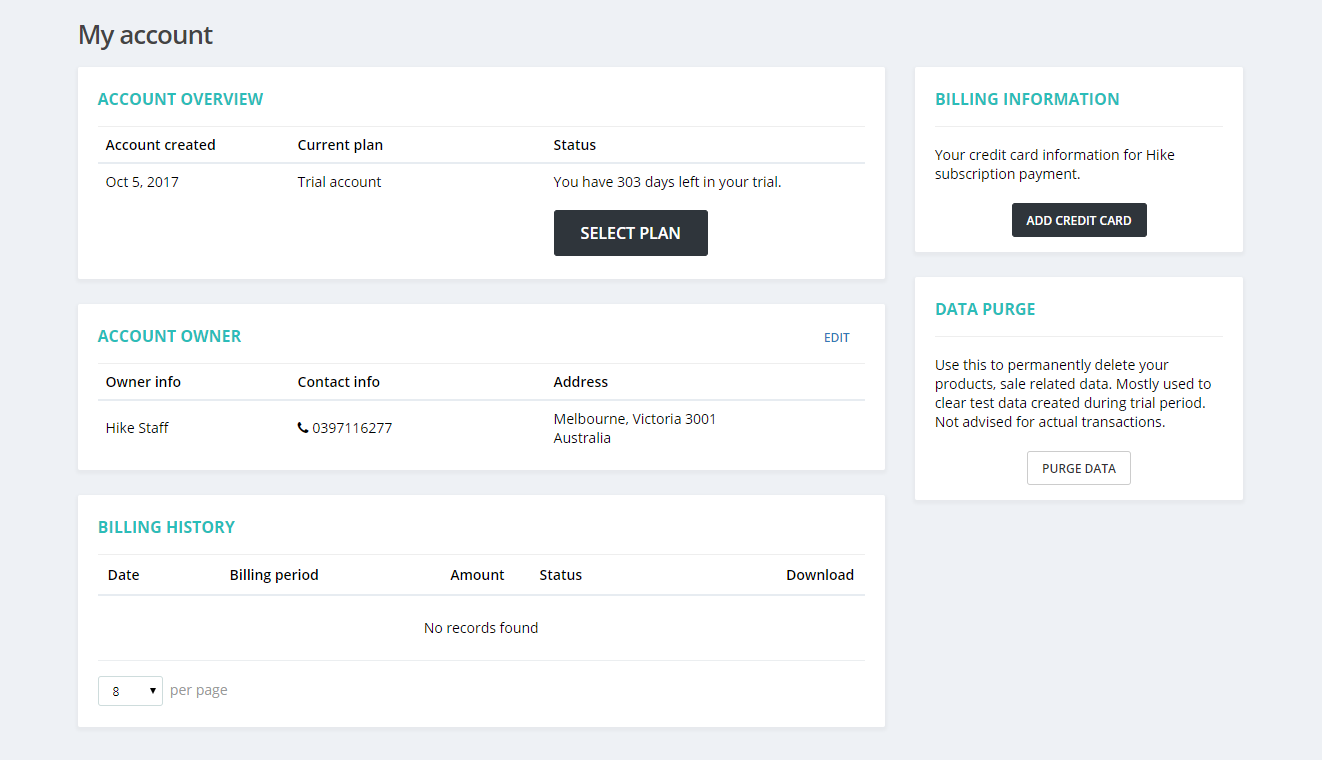Click the My account page title
The width and height of the screenshot is (1322, 760).
click(x=145, y=35)
